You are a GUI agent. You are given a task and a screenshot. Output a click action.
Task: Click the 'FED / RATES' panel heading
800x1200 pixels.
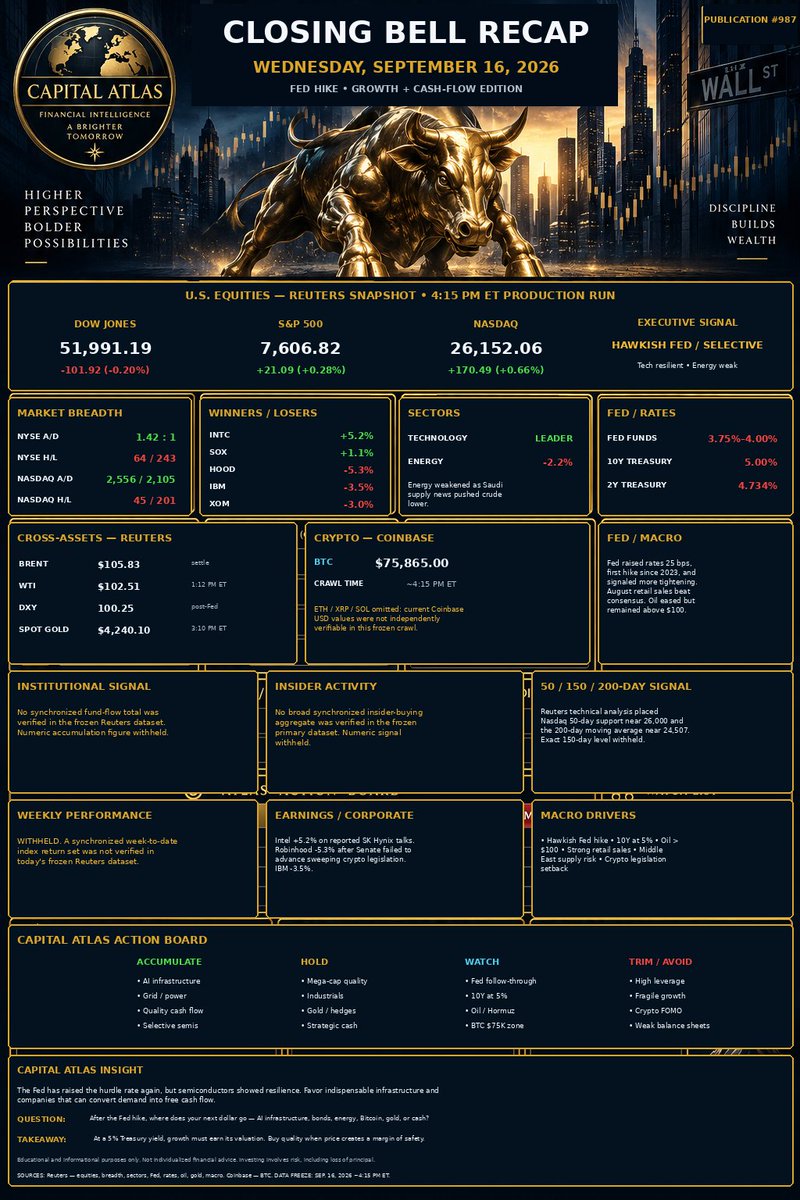point(641,413)
